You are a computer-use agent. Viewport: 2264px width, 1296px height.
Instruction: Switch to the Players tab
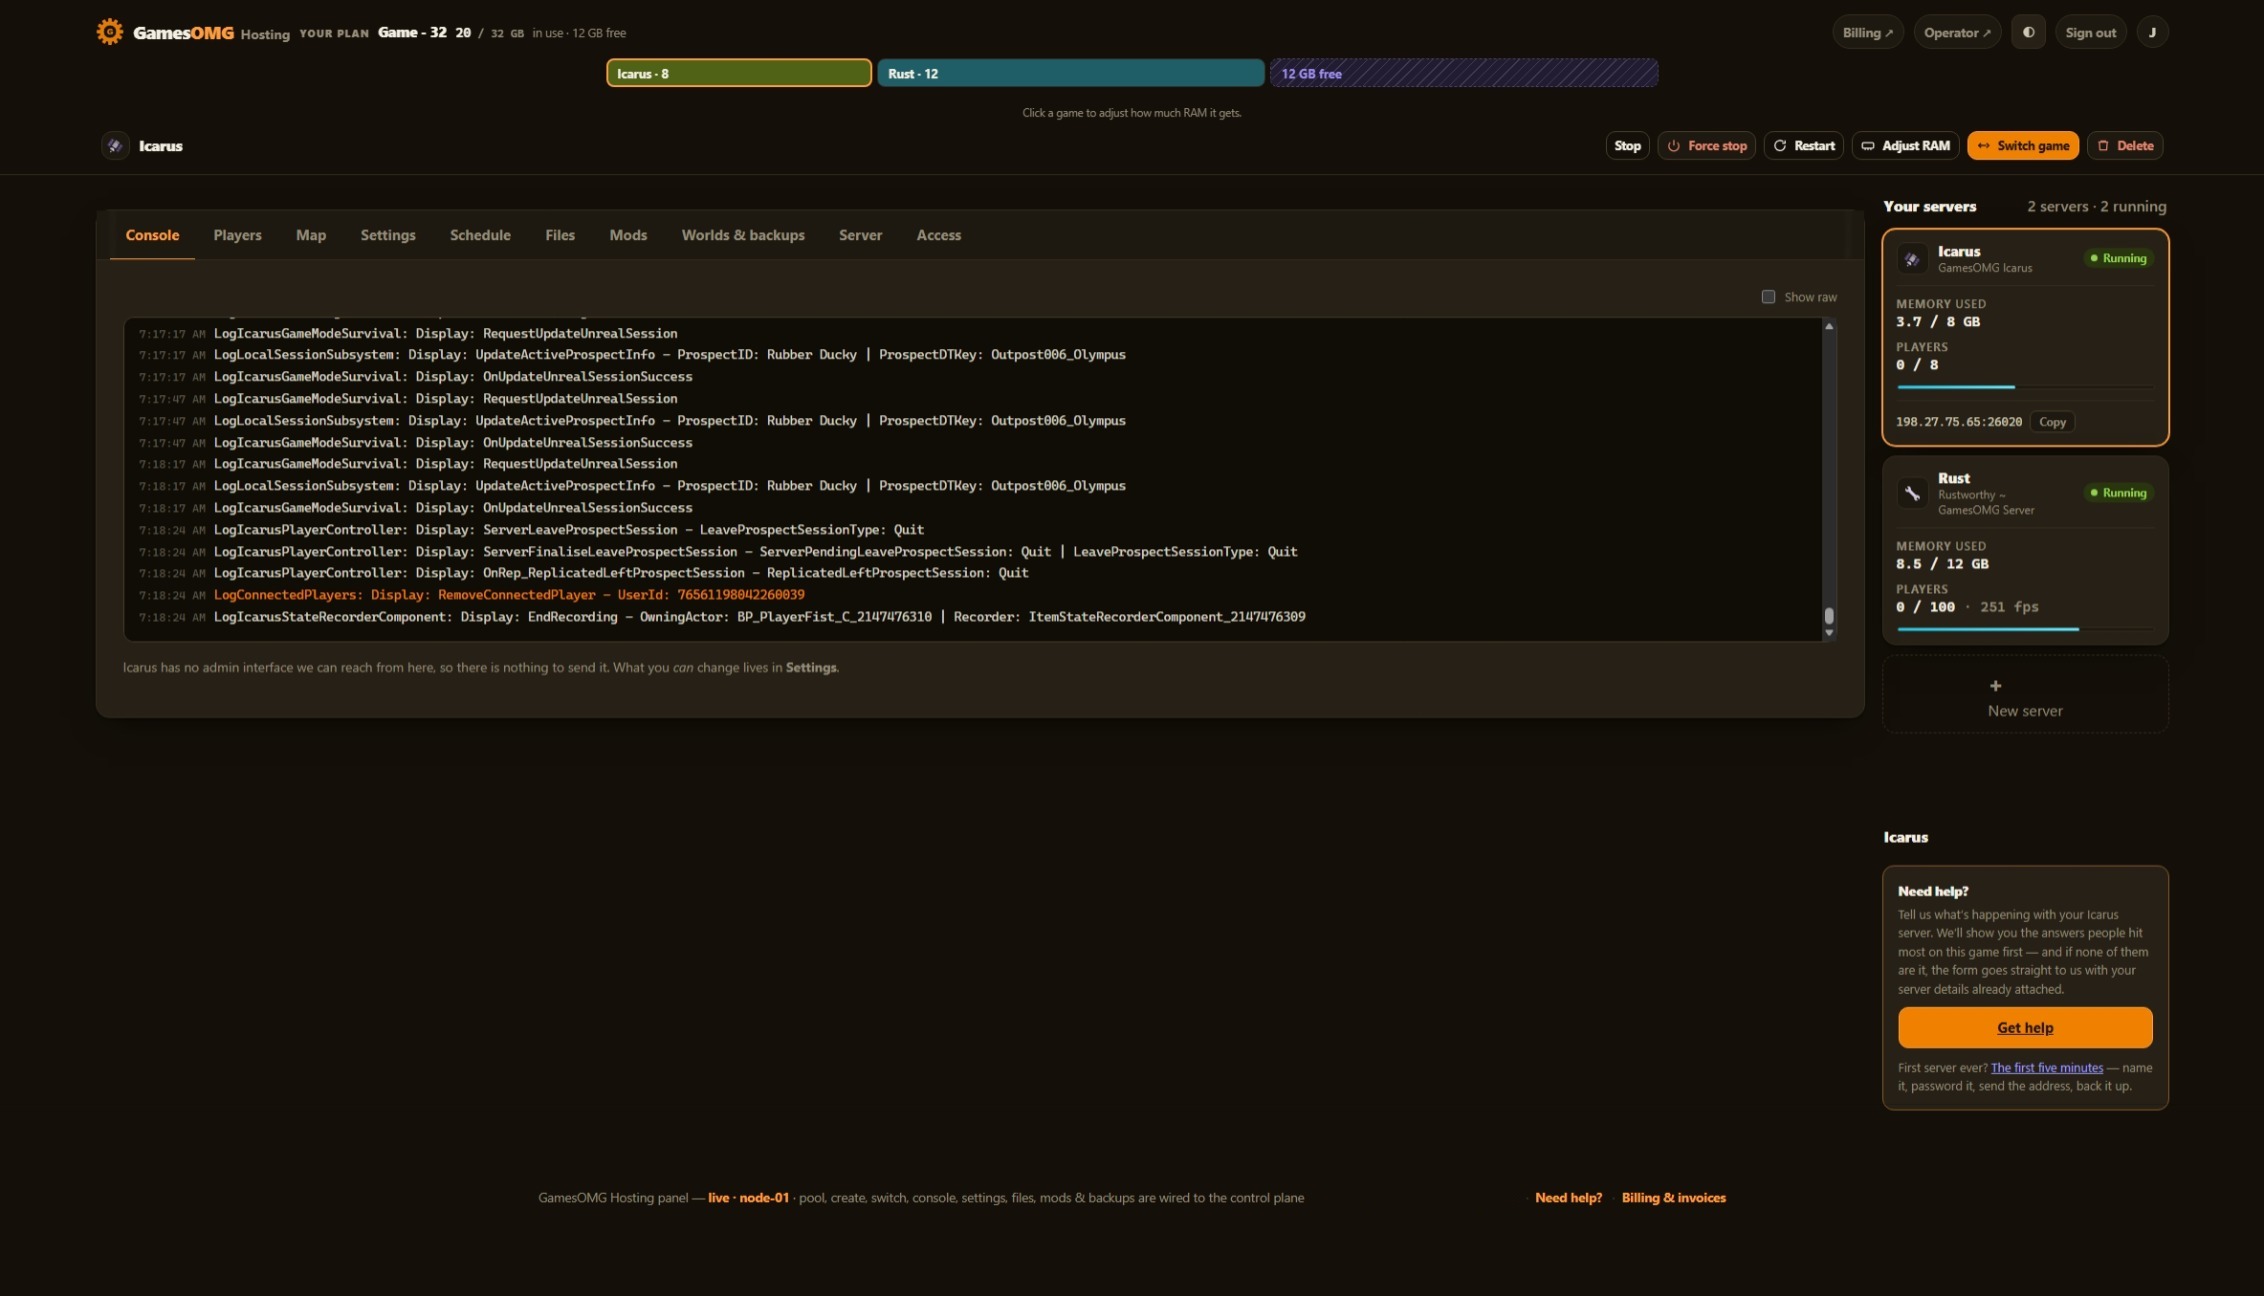pyautogui.click(x=237, y=235)
